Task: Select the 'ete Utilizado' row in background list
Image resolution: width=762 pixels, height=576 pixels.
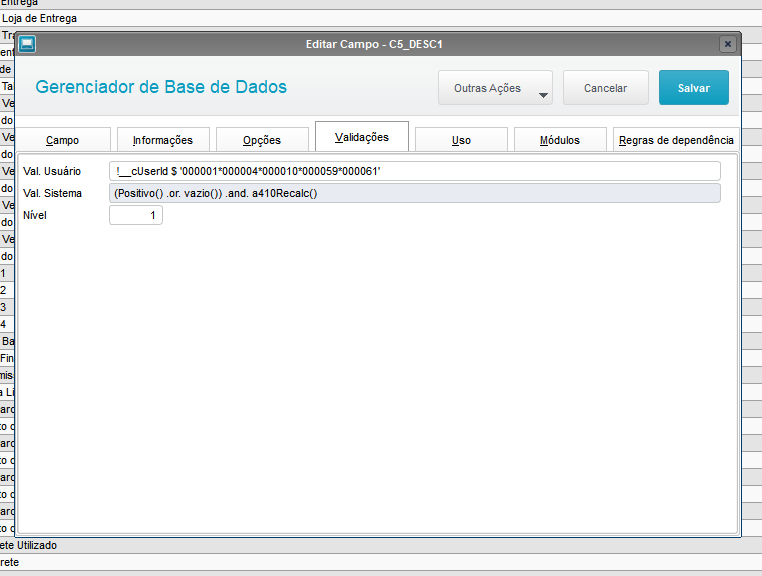Action: pyautogui.click(x=381, y=545)
